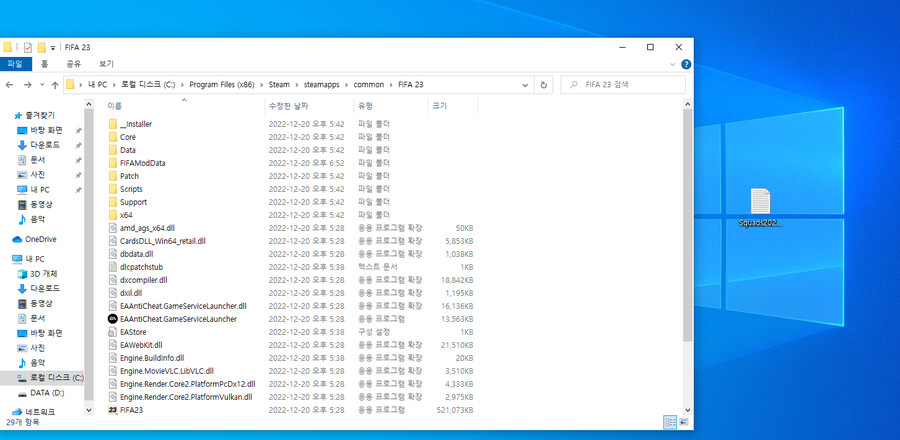Click the EAStore config file icon
Viewport: 900px width, 440px height.
[x=112, y=332]
